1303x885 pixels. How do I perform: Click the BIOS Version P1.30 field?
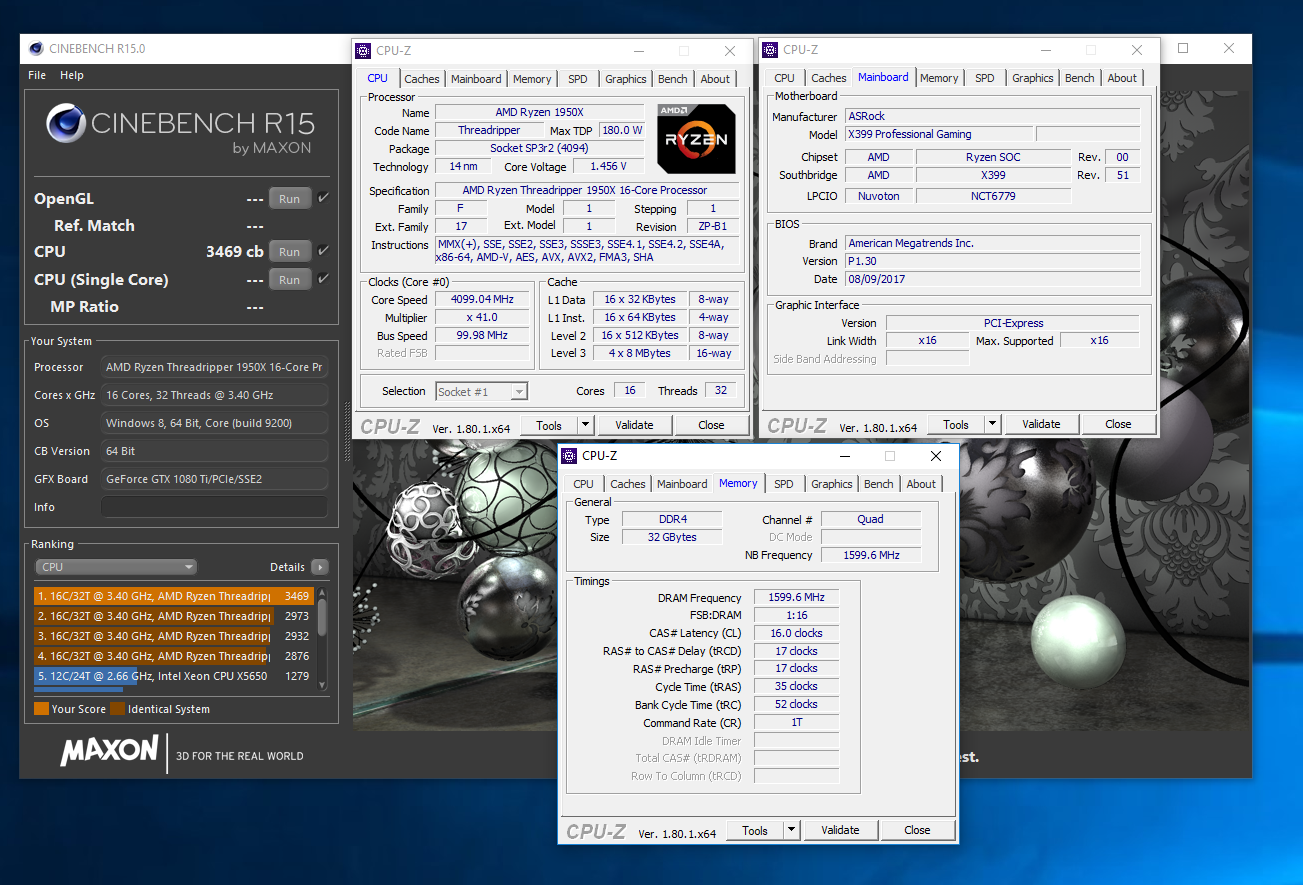coord(993,261)
